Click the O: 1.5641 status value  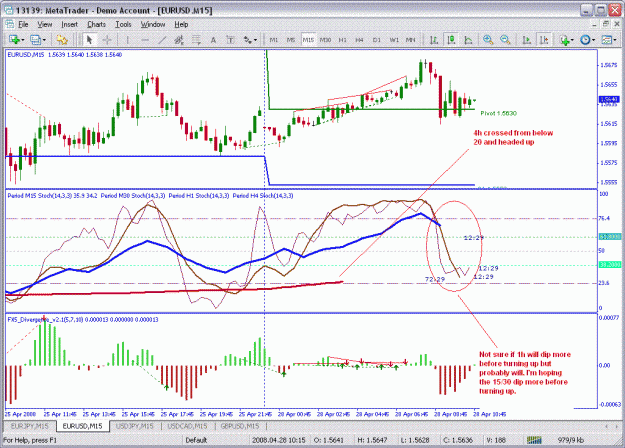click(x=329, y=440)
